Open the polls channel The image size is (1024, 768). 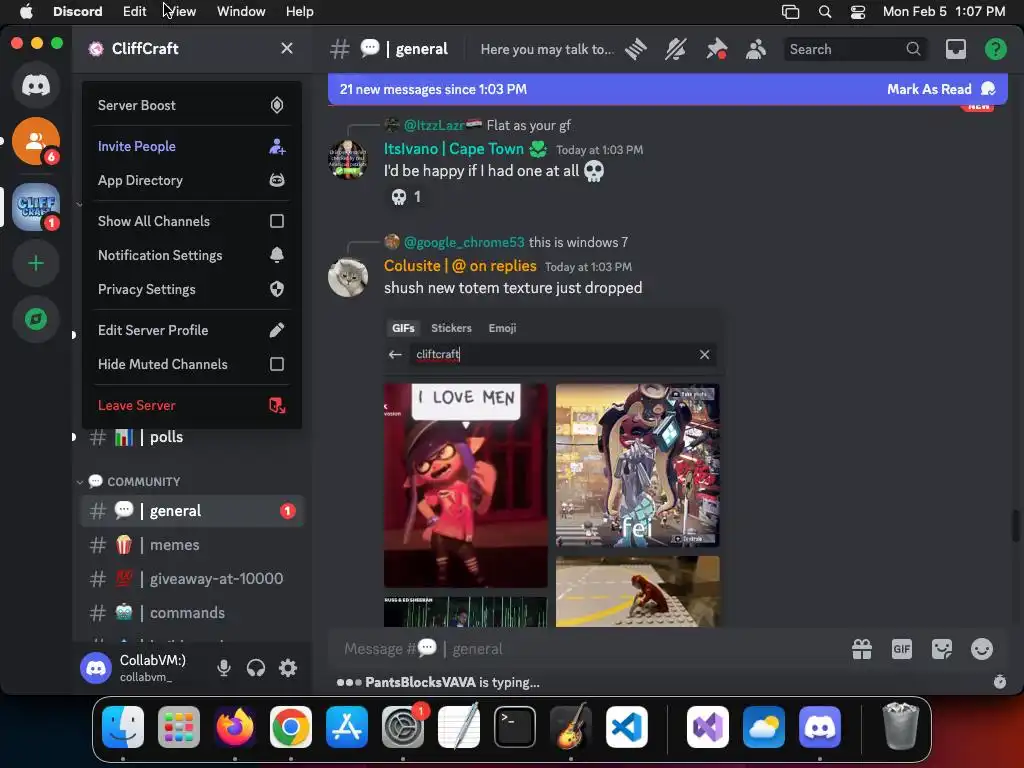(x=191, y=437)
